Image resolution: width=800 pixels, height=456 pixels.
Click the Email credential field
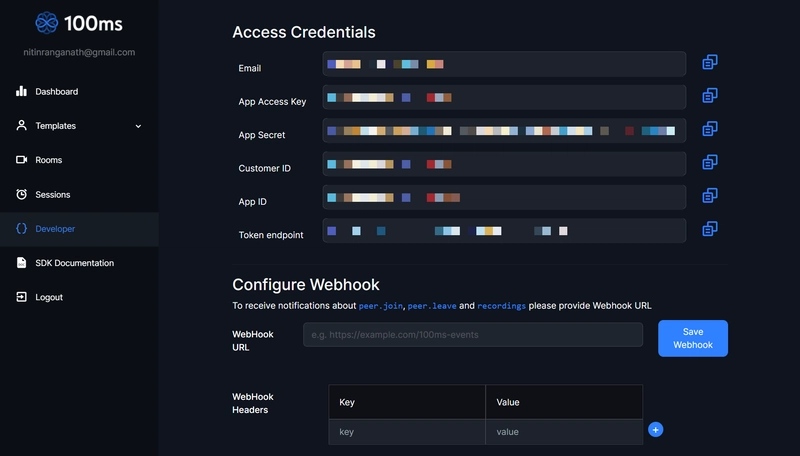(504, 64)
